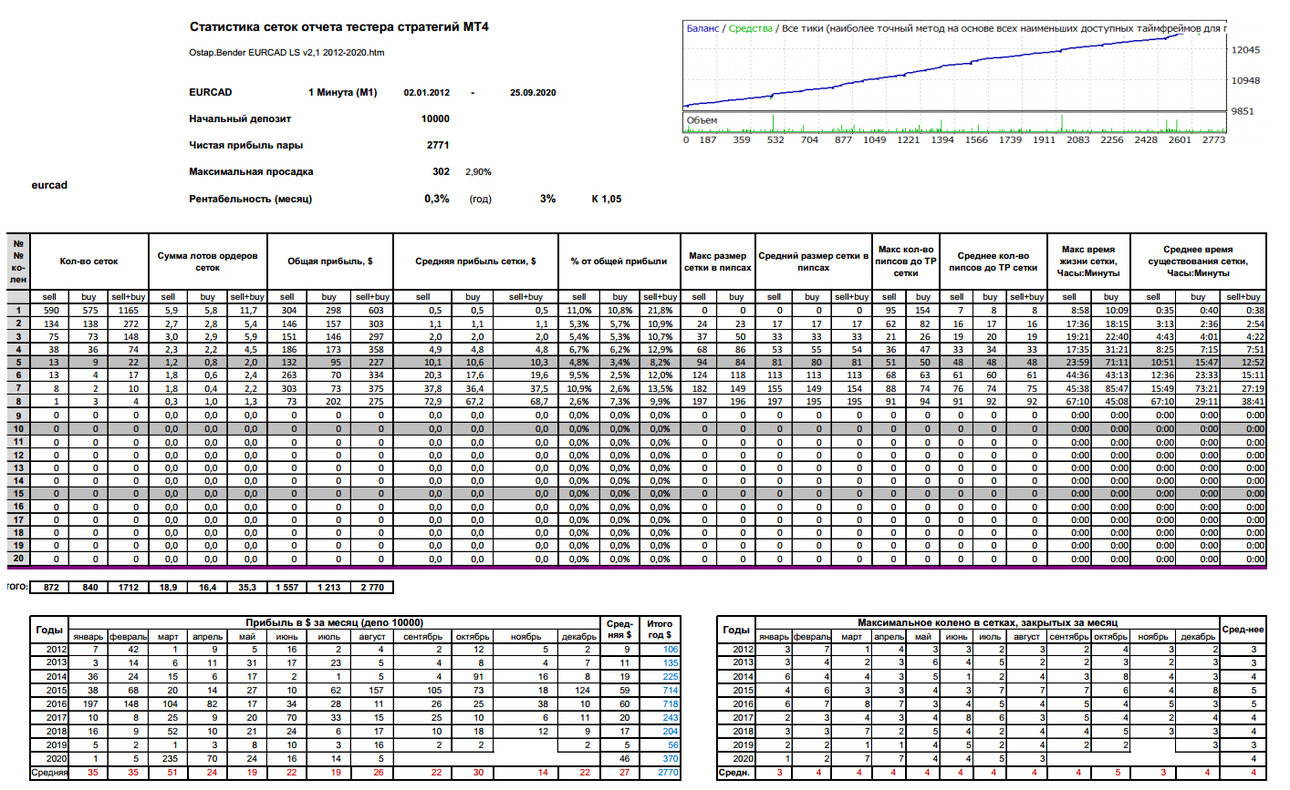
Task: Select "Средний размер сетки в пипсах" header
Action: click(813, 261)
